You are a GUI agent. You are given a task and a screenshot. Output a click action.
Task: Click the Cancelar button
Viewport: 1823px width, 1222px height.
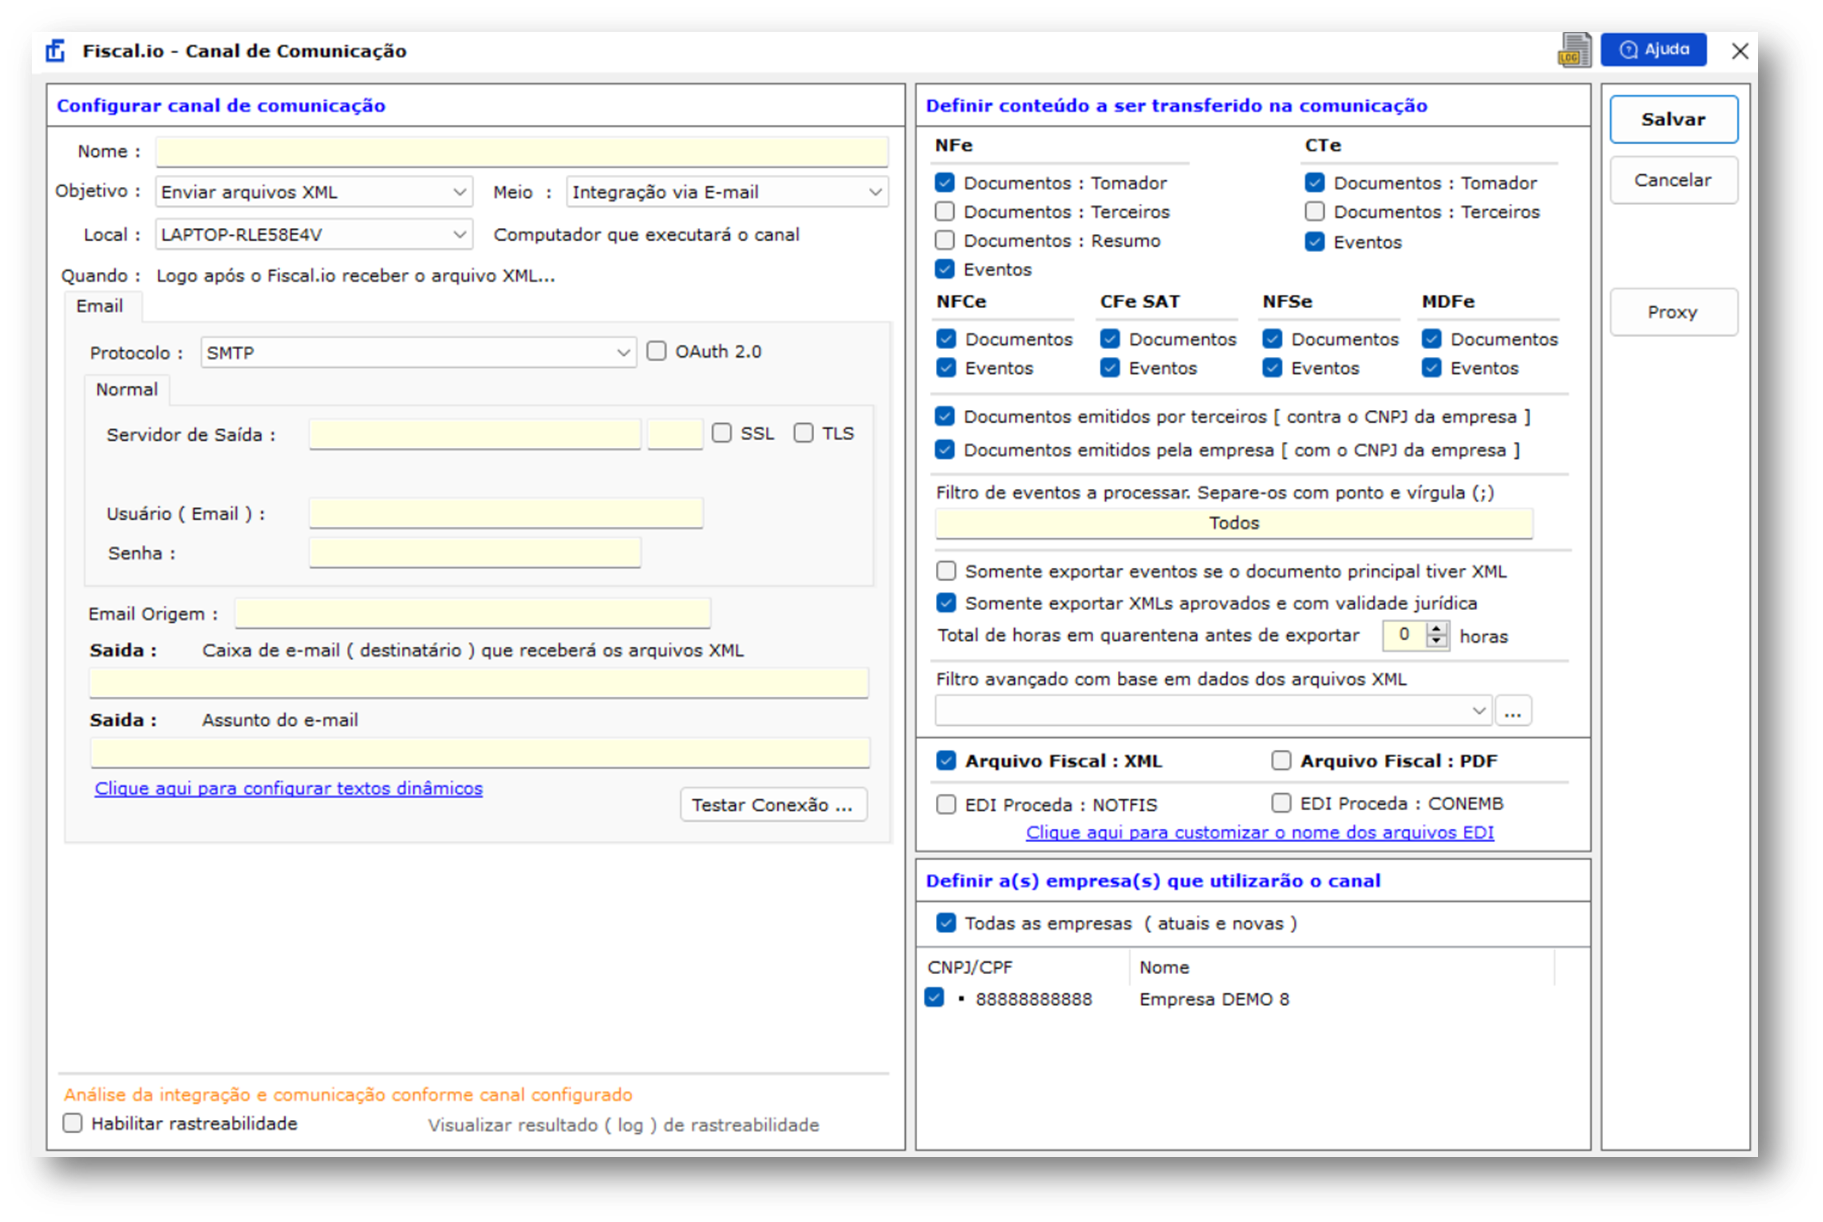coord(1673,180)
